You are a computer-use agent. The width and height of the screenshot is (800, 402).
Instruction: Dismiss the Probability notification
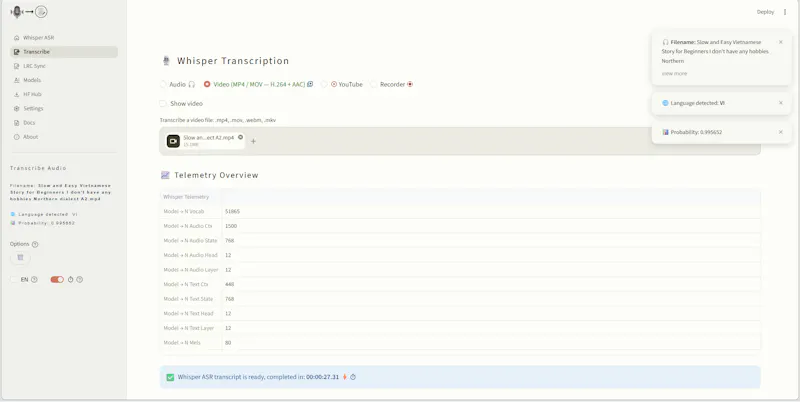pyautogui.click(x=781, y=132)
